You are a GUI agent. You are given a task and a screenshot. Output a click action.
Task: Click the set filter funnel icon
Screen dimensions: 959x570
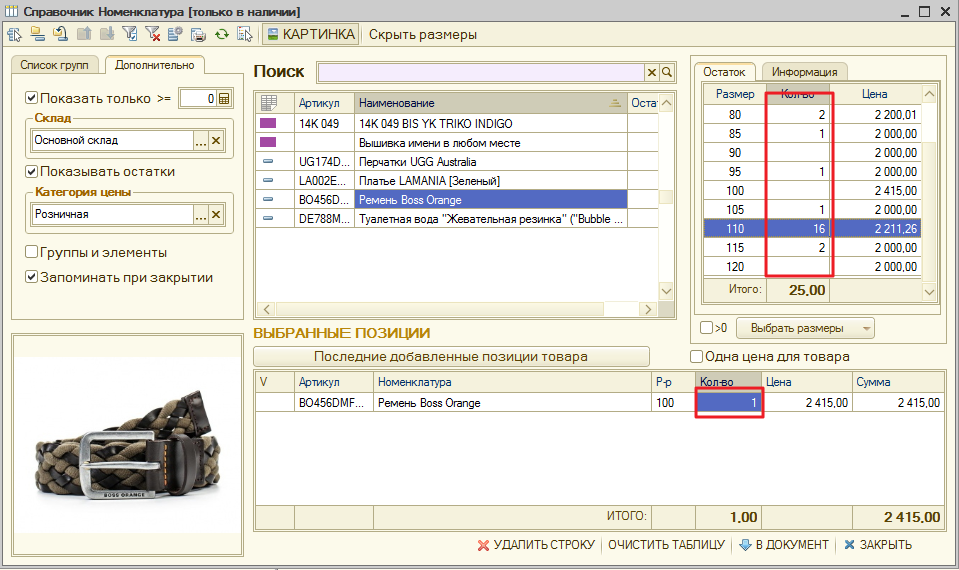click(130, 34)
